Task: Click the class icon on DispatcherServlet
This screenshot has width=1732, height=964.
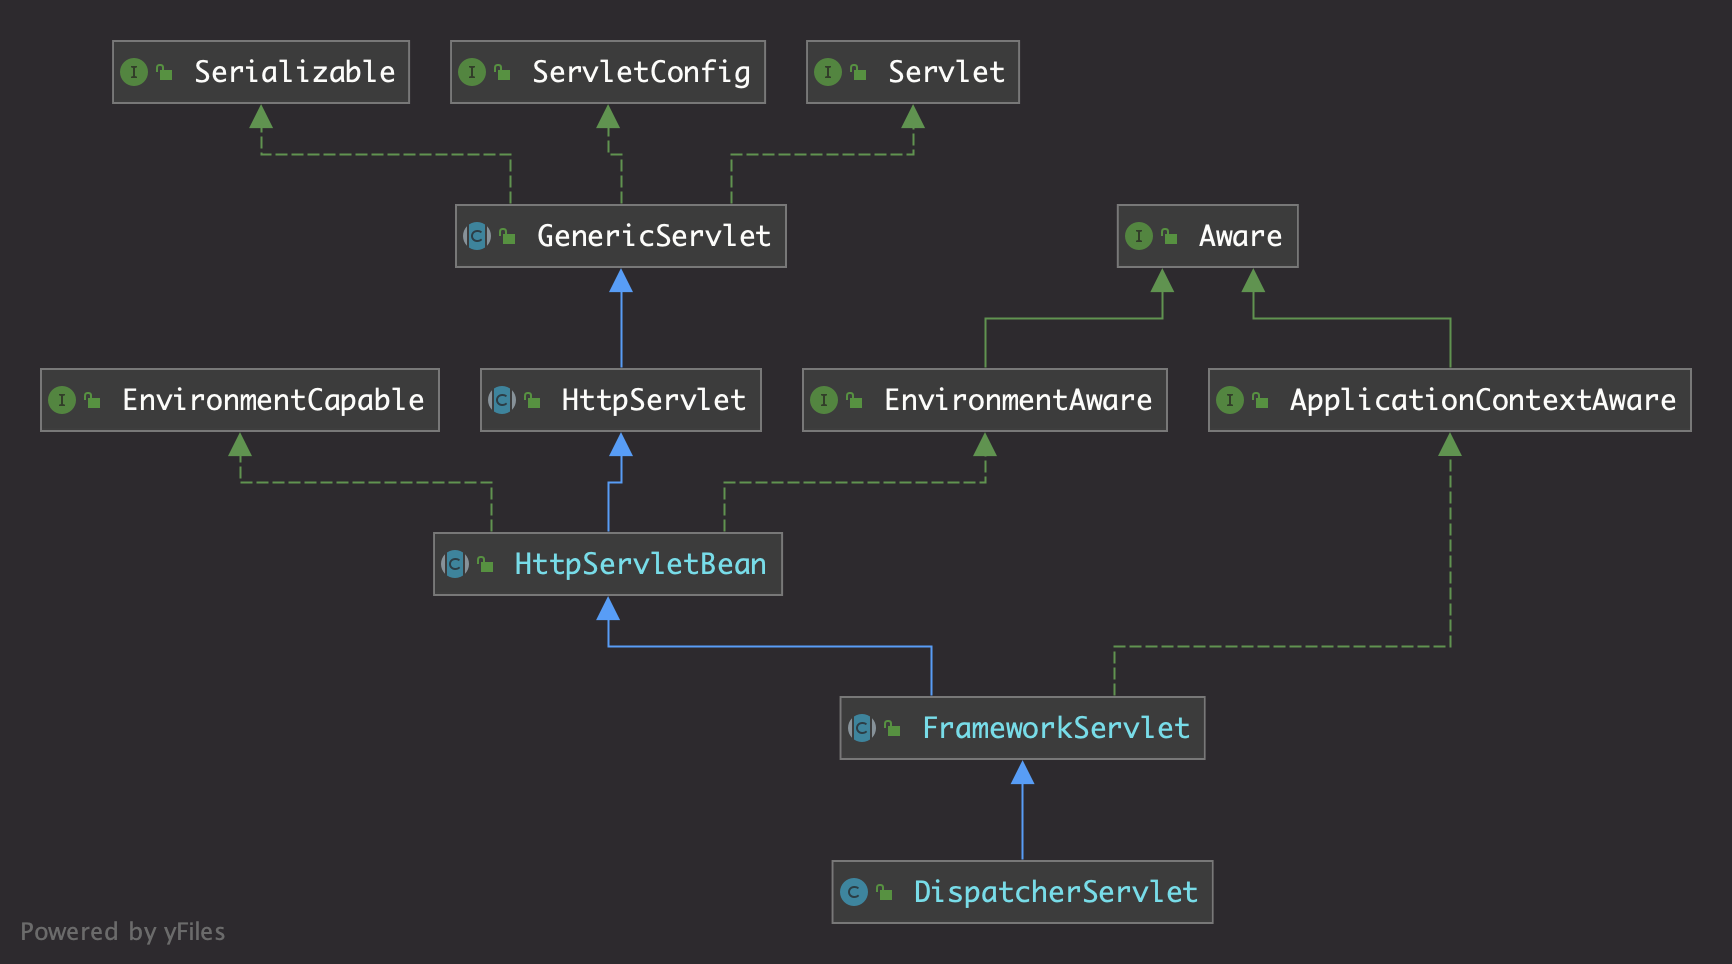Action: 853,892
